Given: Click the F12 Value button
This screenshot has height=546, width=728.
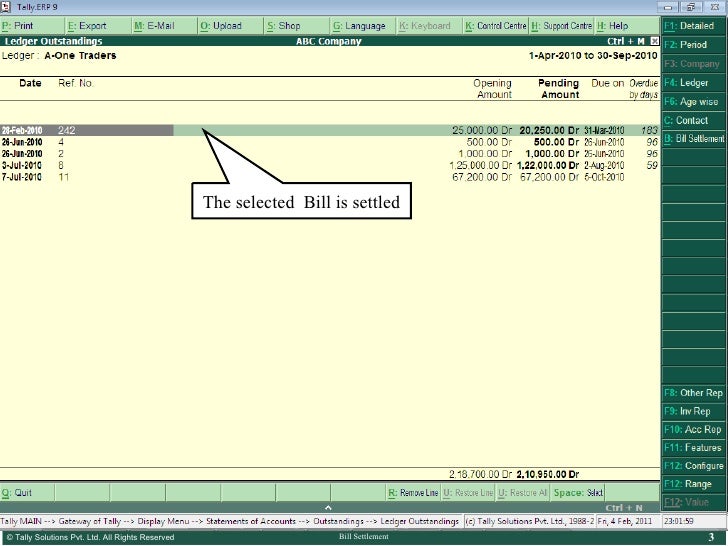Looking at the screenshot, I should 694,502.
